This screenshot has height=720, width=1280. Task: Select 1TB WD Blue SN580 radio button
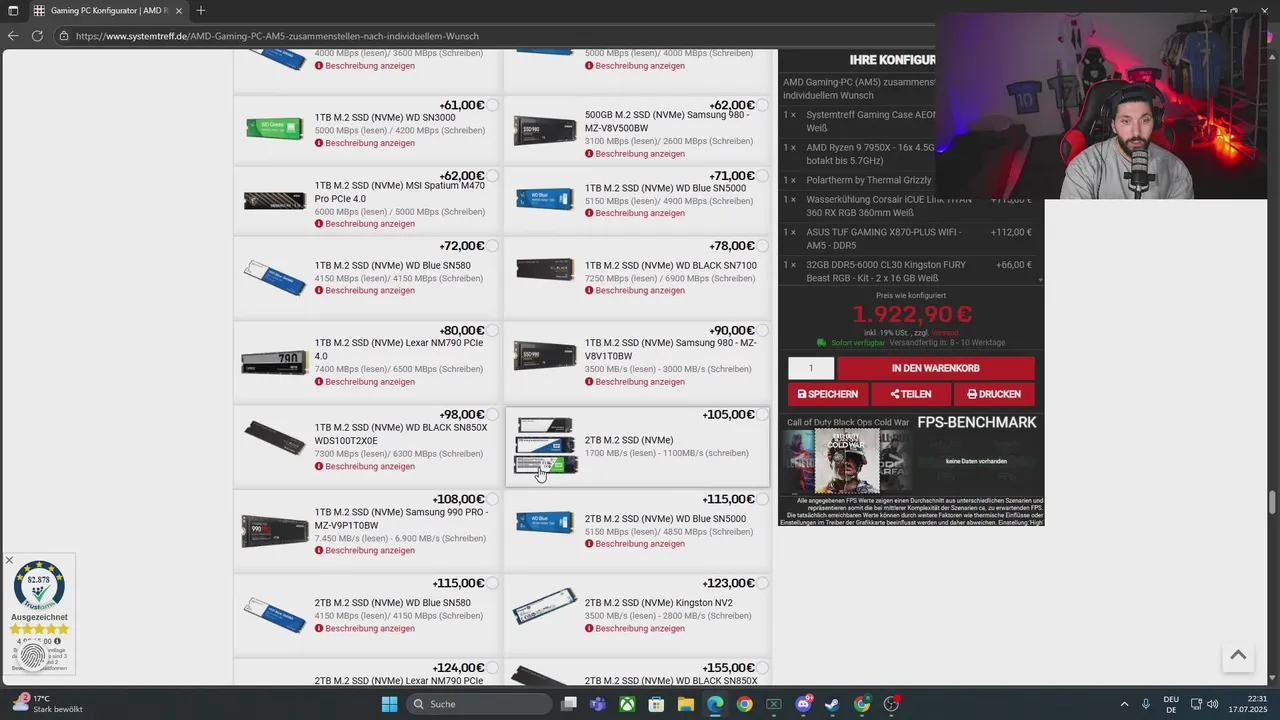pos(492,246)
